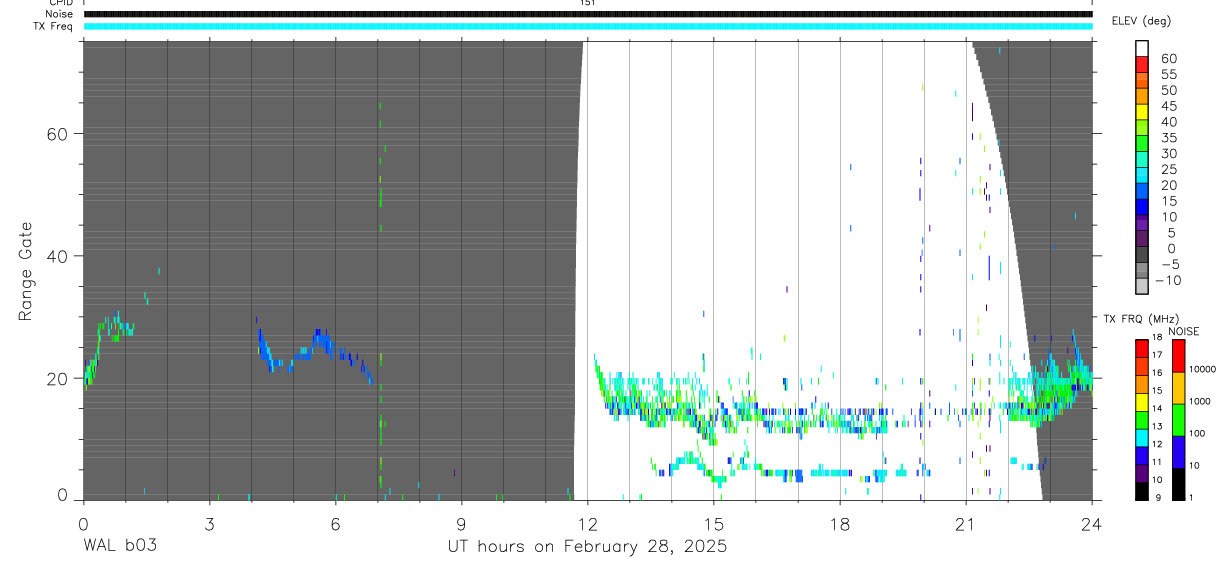Click the black Noise strip at top
The image size is (1228, 567).
coord(588,14)
